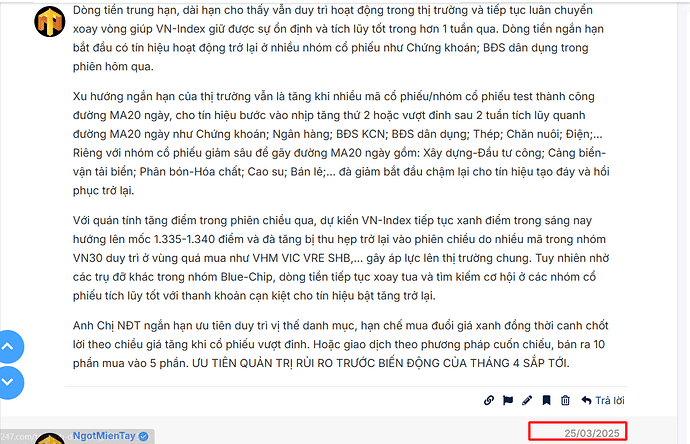Open the poster's avatar at top left
The height and width of the screenshot is (444, 690).
(50, 22)
